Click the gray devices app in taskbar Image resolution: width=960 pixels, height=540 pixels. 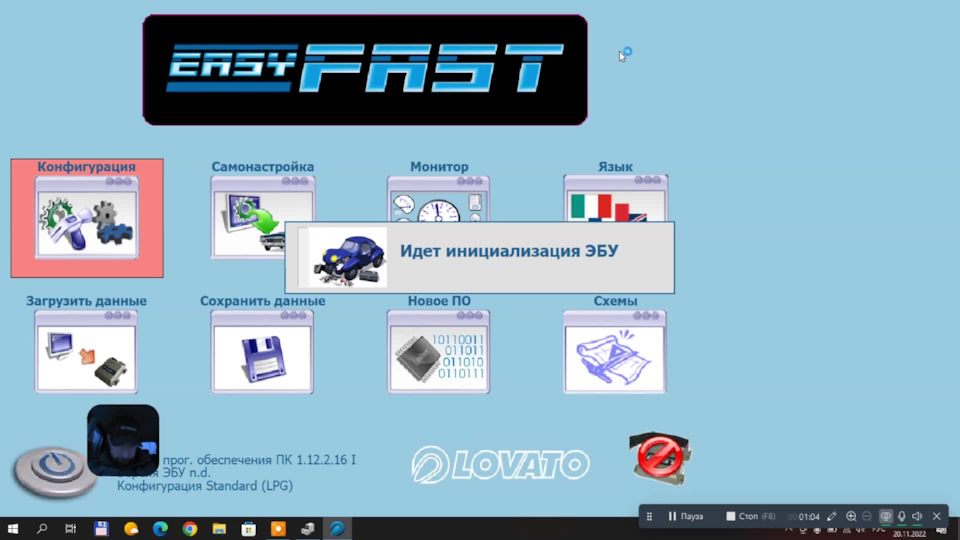[x=307, y=528]
